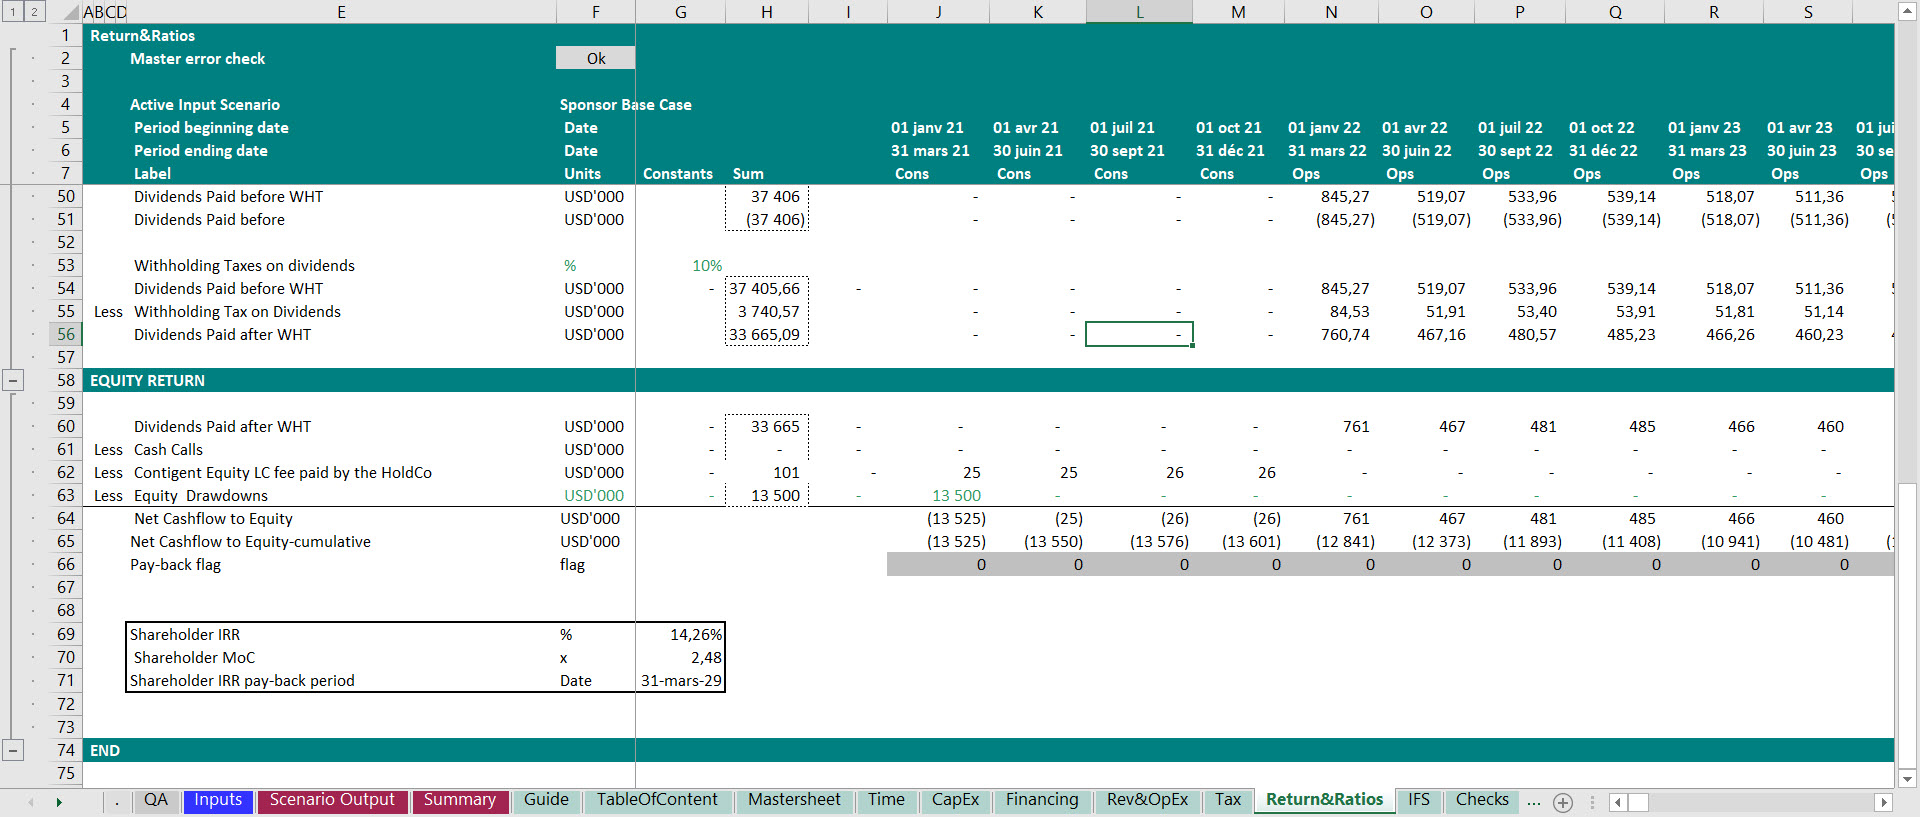The image size is (1920, 817).
Task: Select the 845,27 cell in row 50
Action: (1345, 196)
